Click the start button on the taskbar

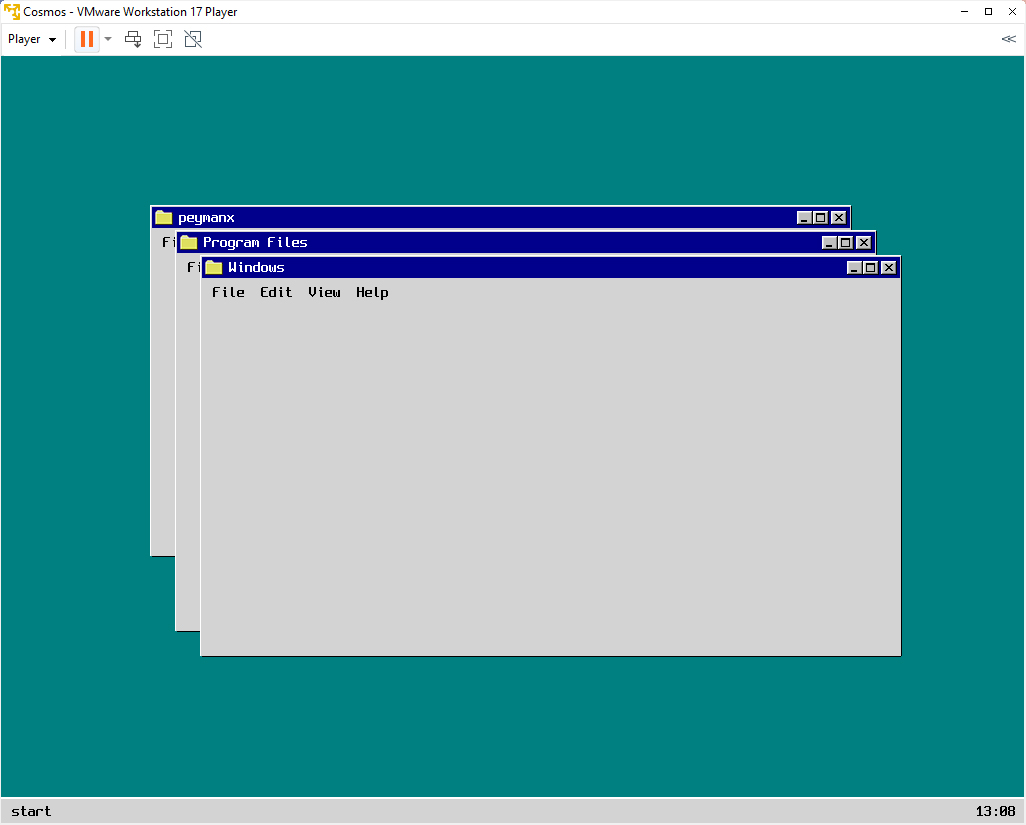point(31,811)
